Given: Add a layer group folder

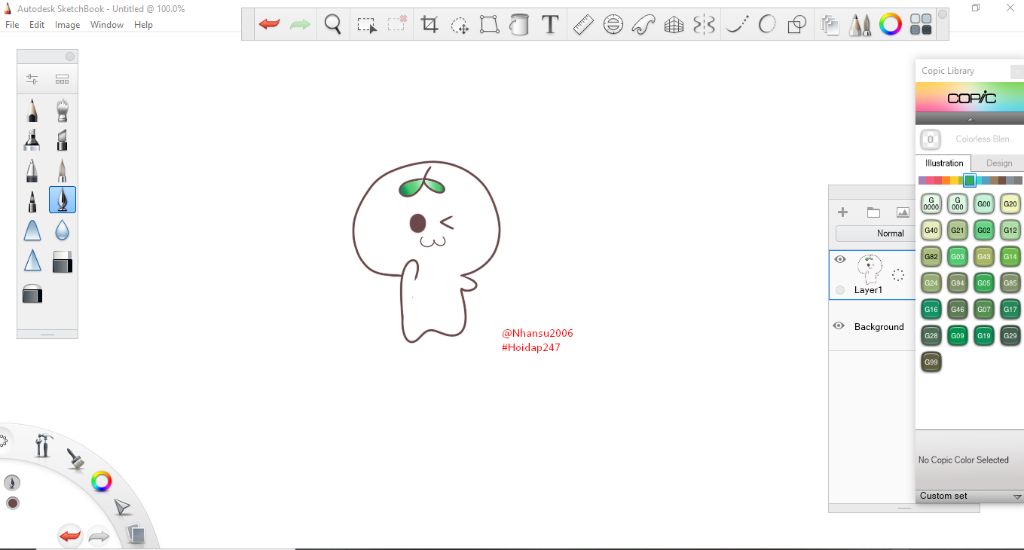Looking at the screenshot, I should [873, 212].
